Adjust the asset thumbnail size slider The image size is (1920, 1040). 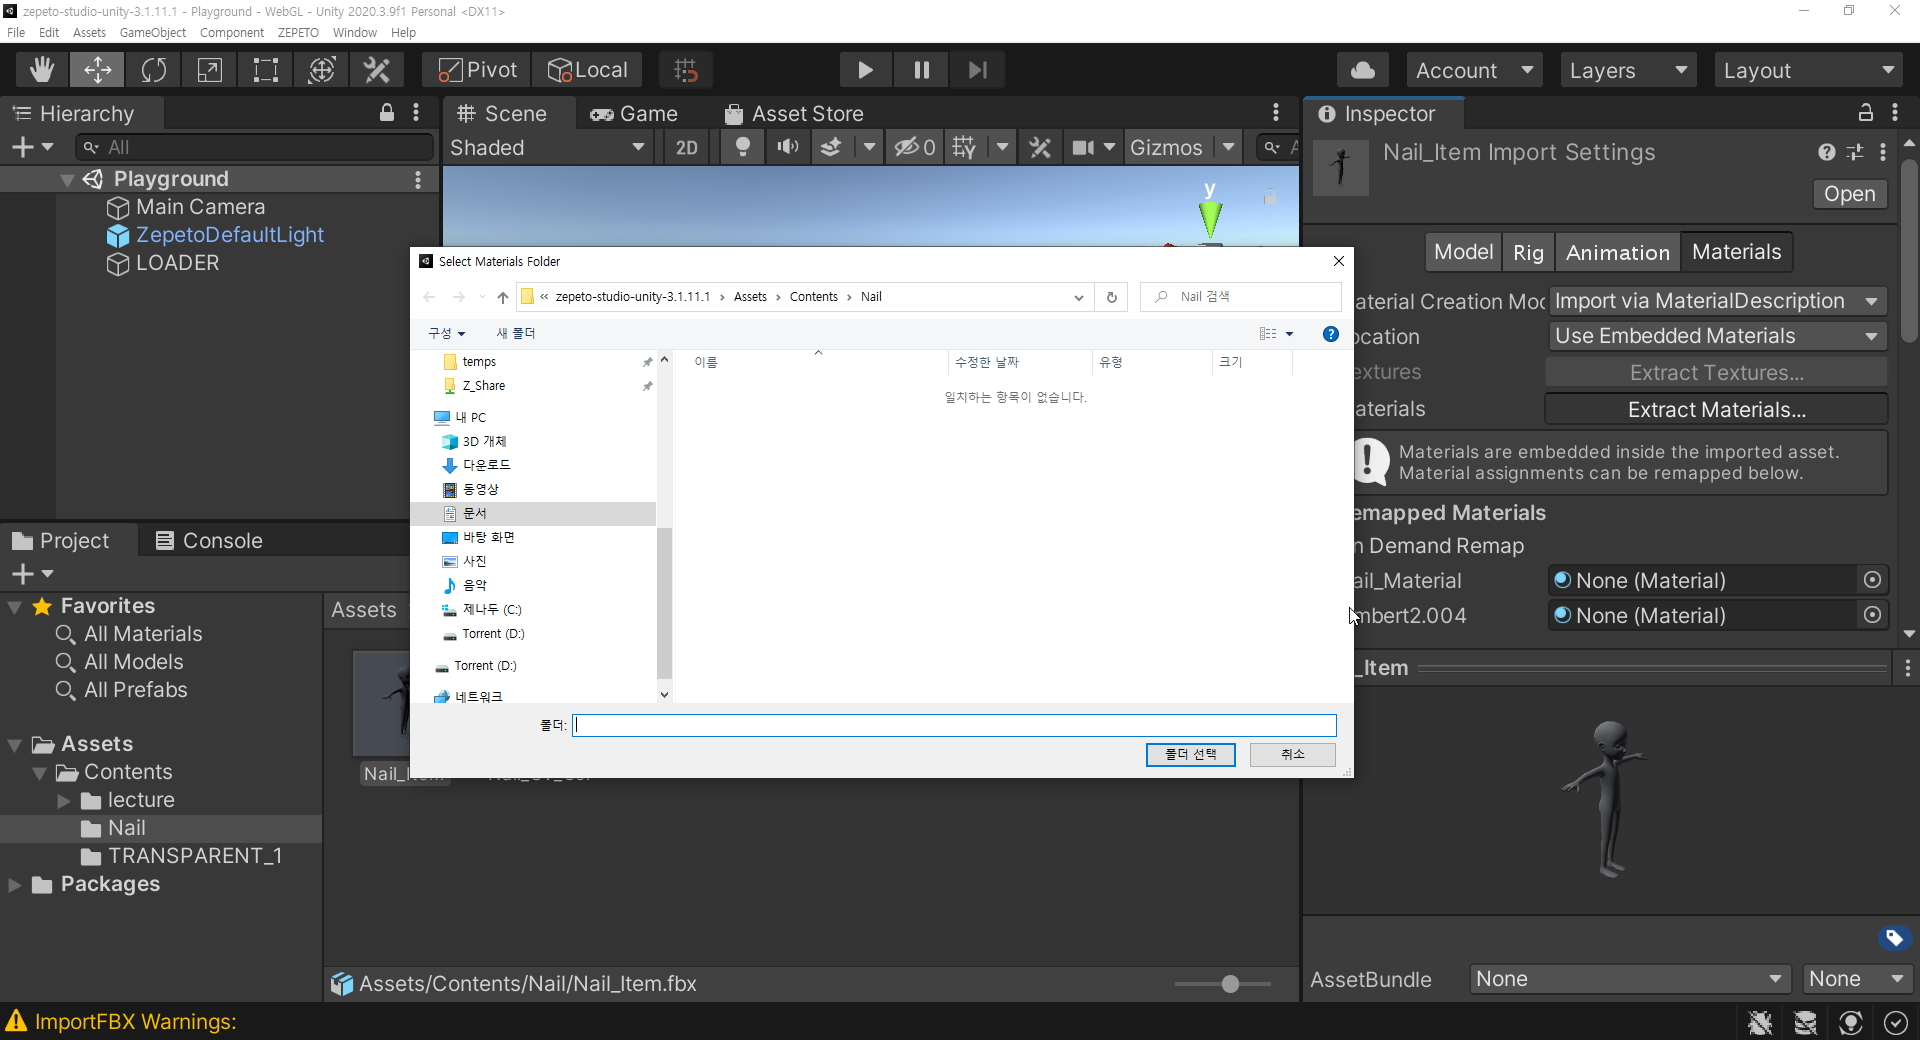(x=1230, y=984)
